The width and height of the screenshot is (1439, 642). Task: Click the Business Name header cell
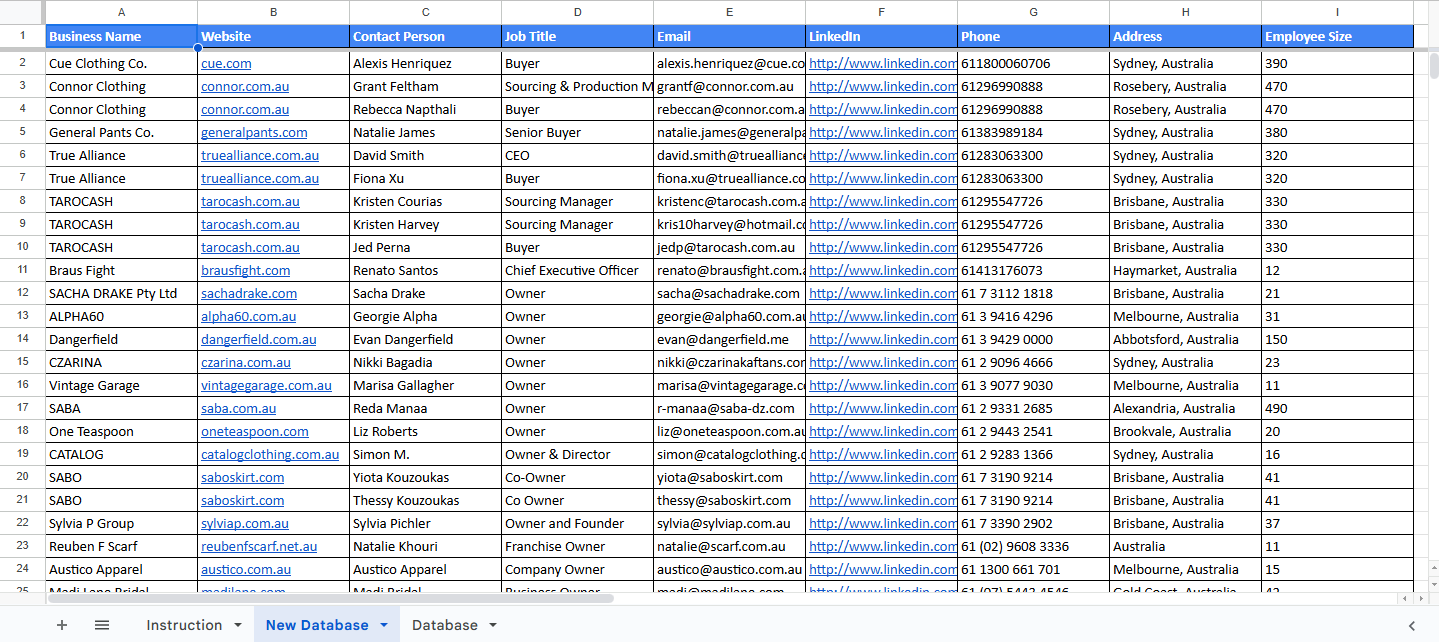(x=122, y=36)
